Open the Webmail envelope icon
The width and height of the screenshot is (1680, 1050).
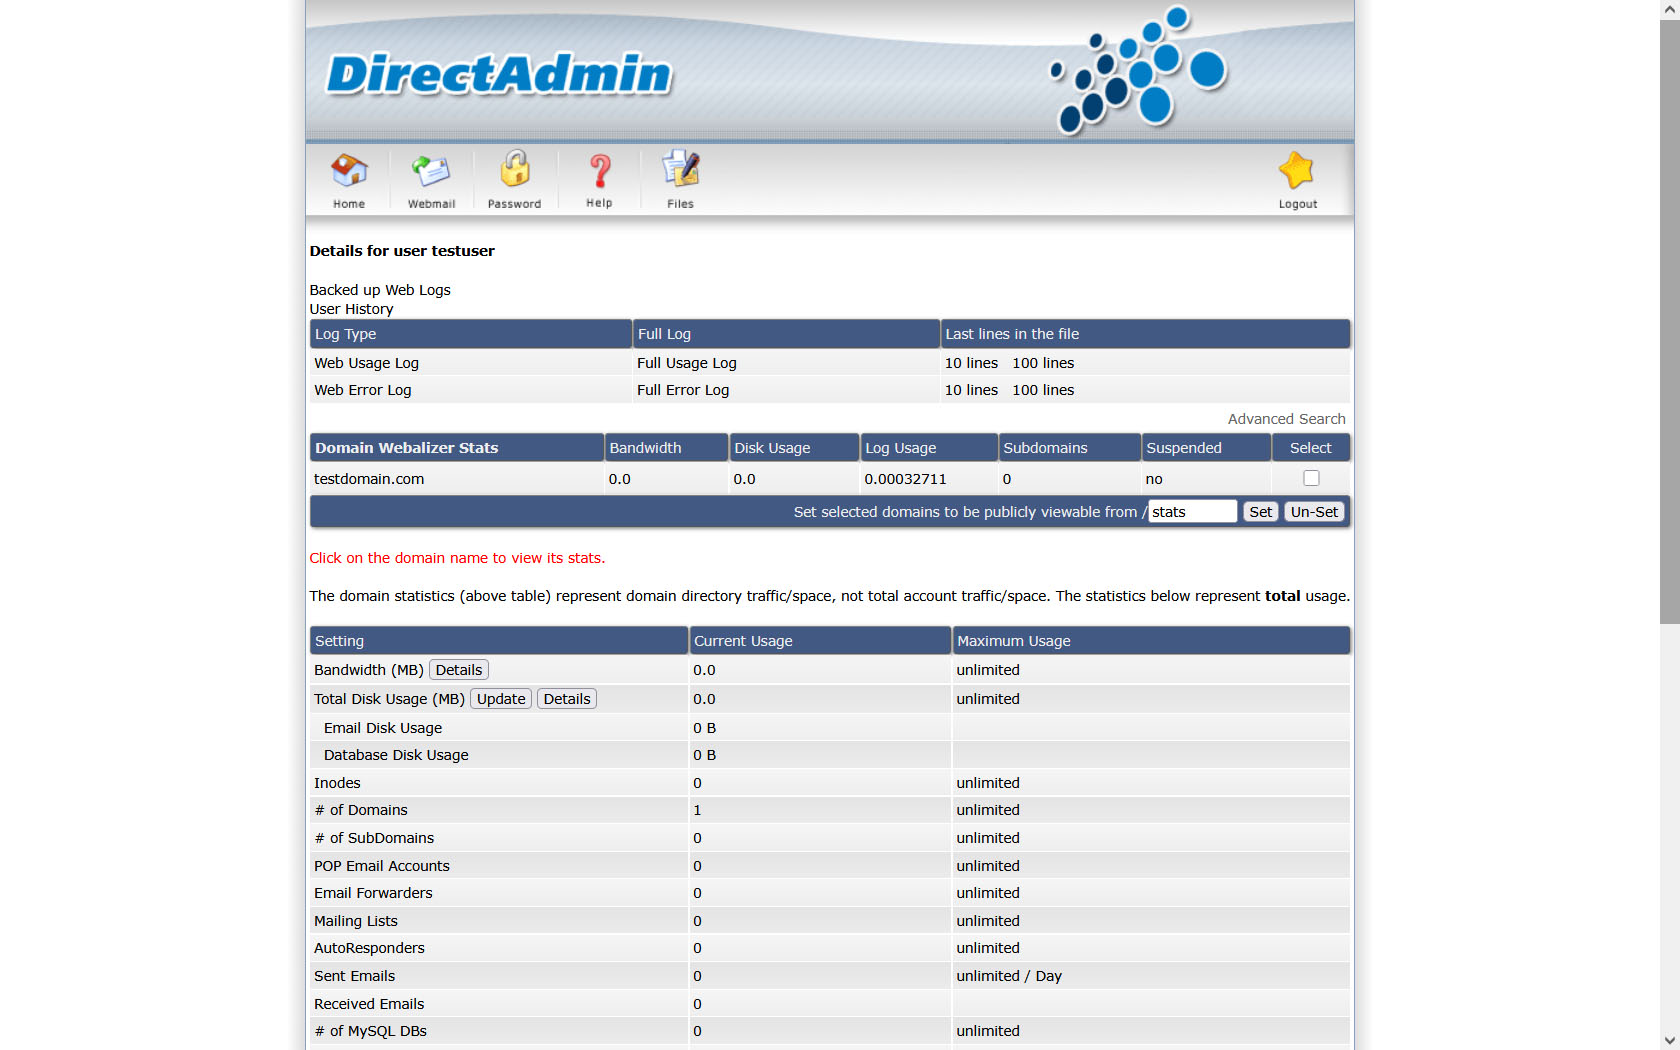[x=431, y=171]
